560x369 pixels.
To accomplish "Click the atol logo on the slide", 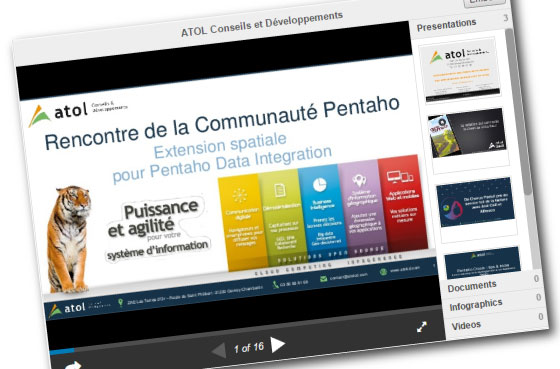I will click(58, 114).
